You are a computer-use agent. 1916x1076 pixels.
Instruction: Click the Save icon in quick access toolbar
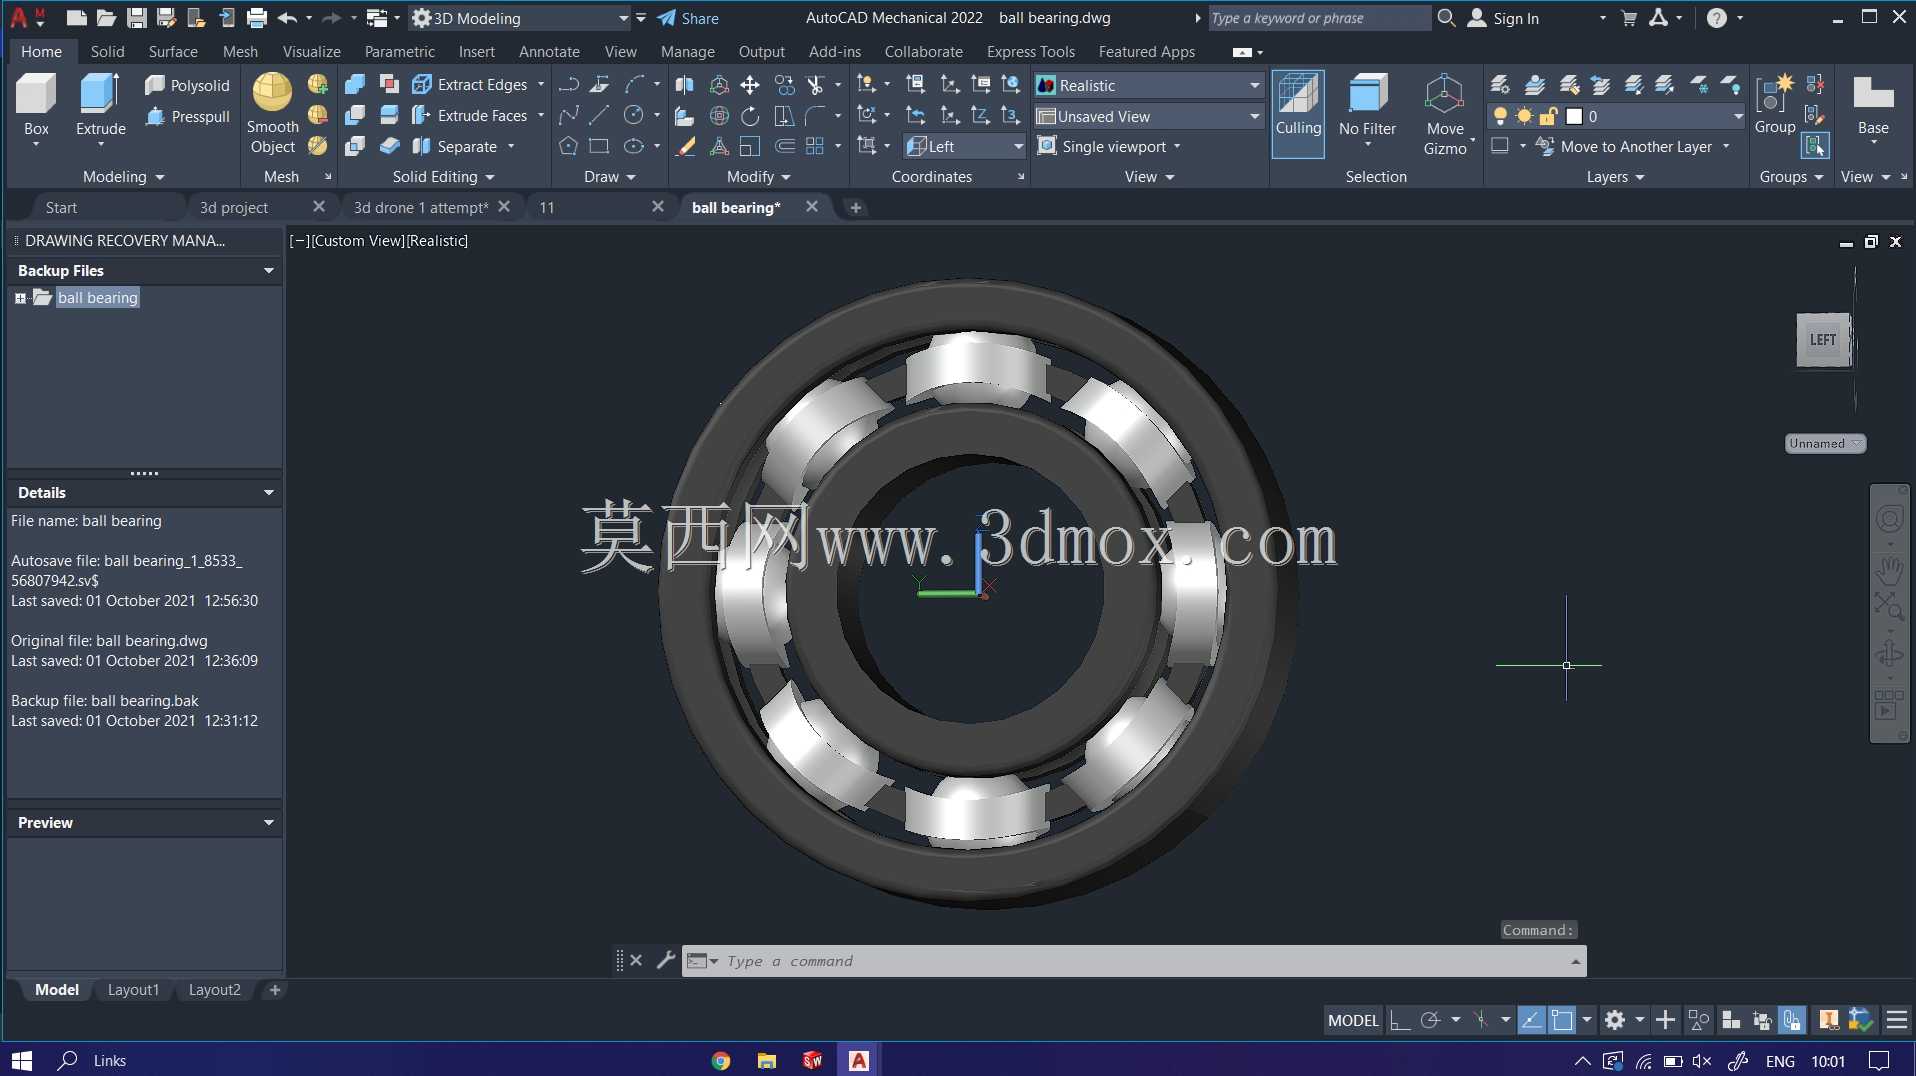(x=137, y=18)
